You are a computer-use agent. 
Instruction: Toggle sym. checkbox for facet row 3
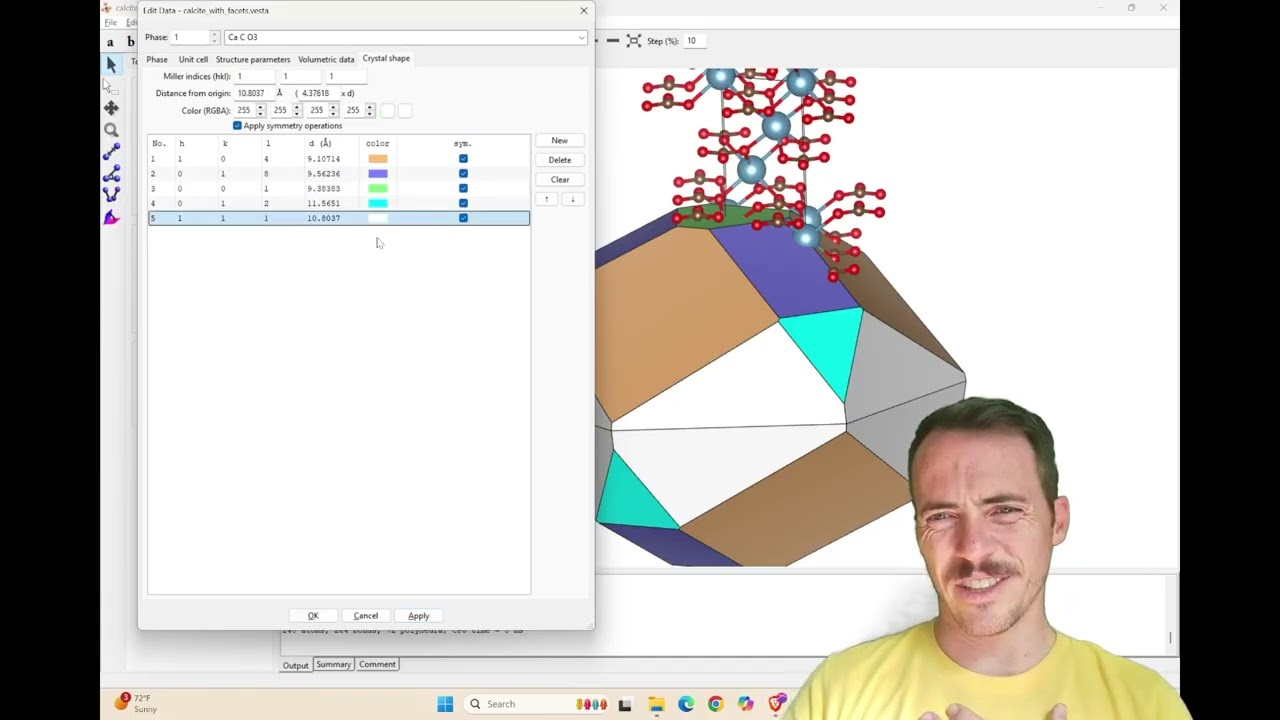coord(463,188)
